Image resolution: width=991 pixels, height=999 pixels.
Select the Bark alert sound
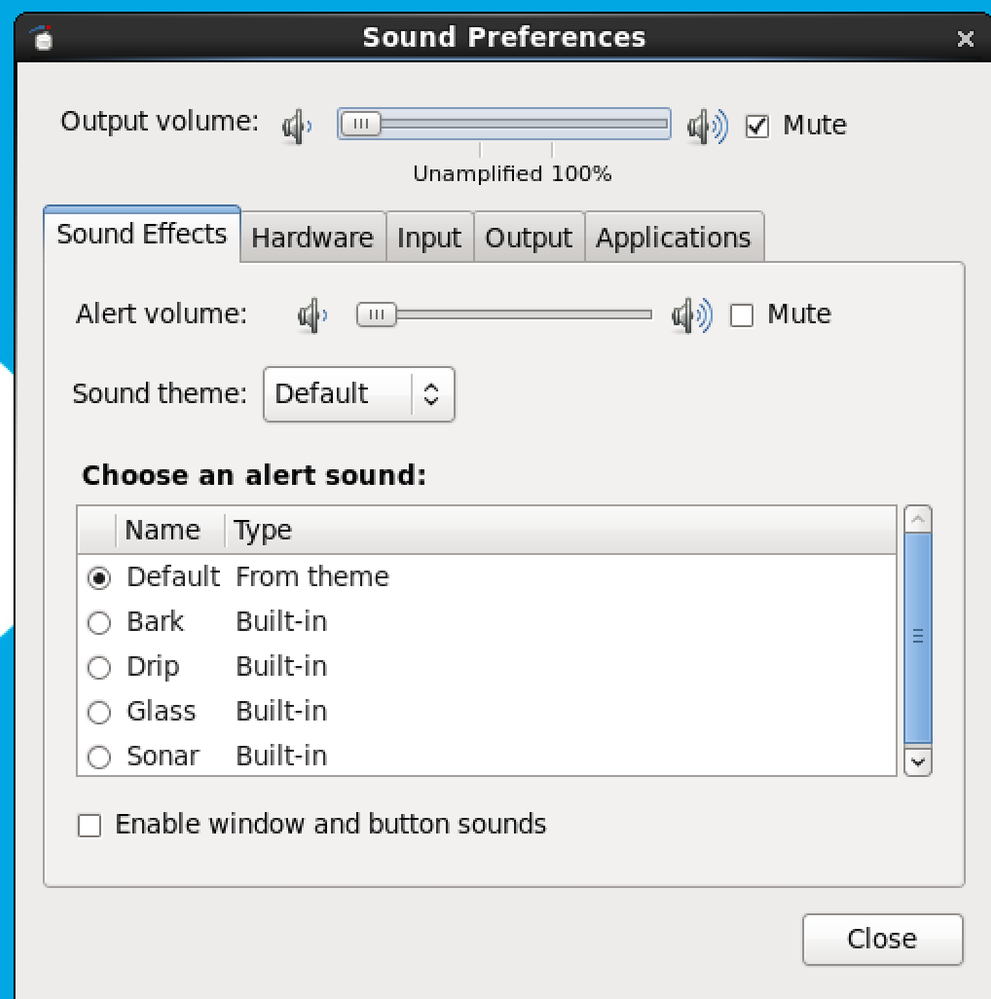click(99, 623)
